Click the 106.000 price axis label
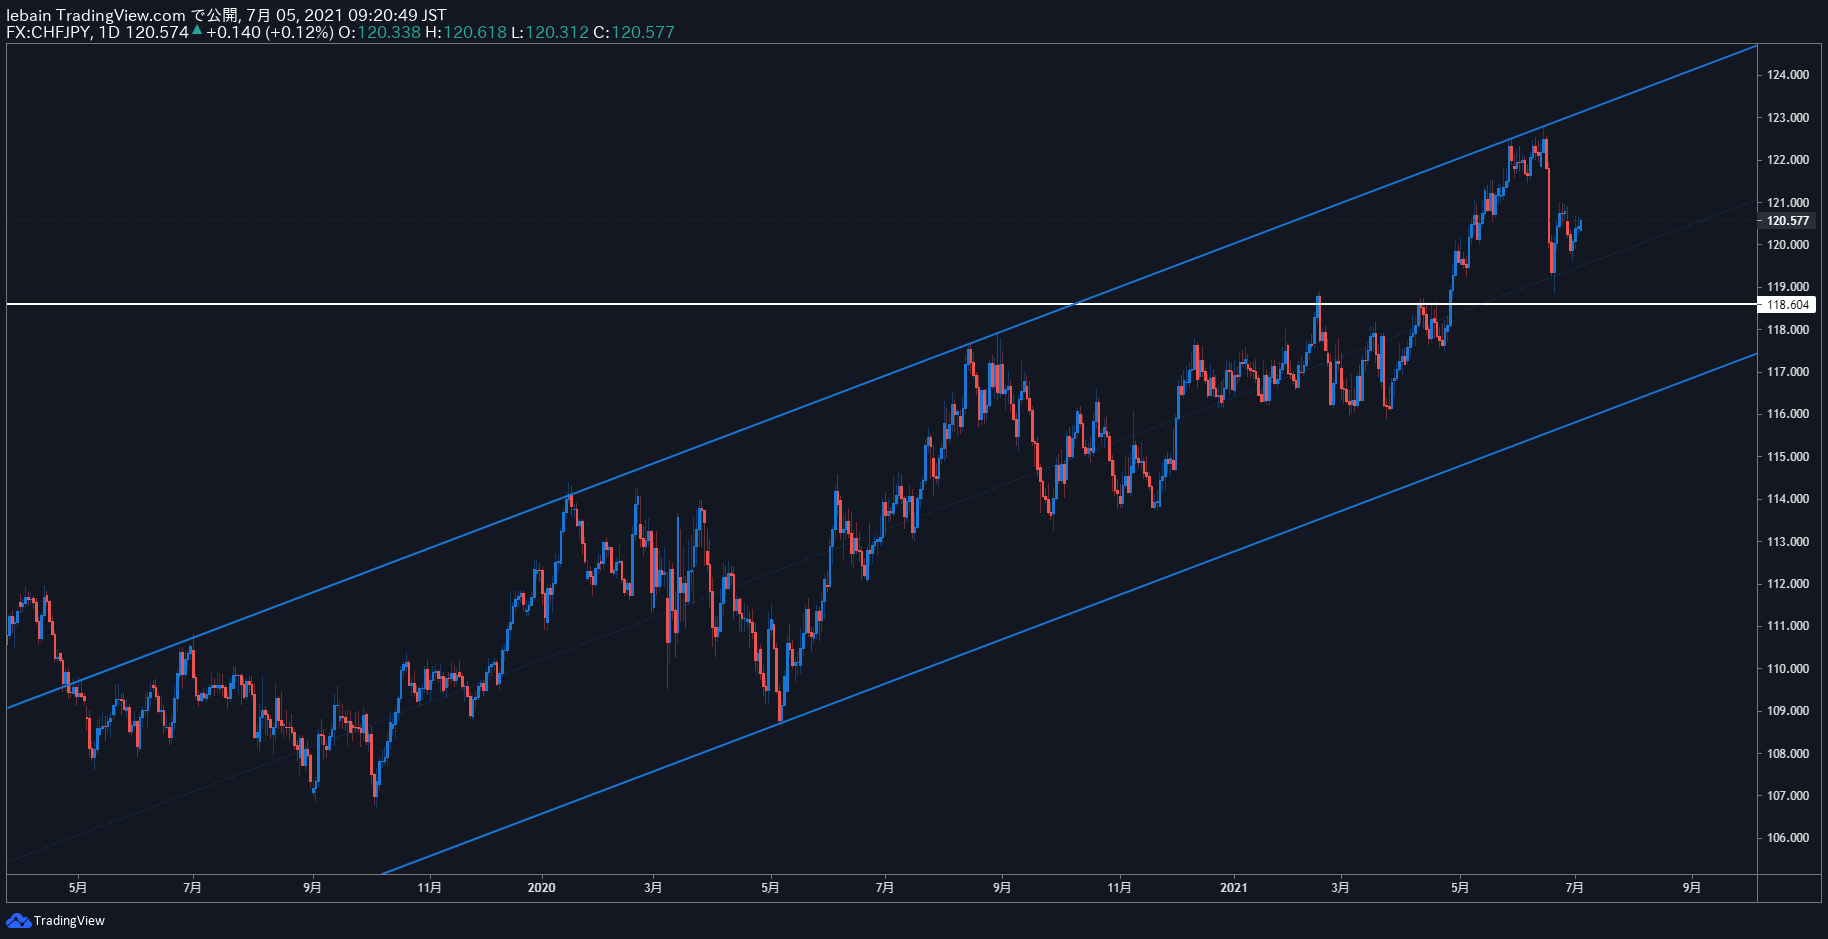1828x939 pixels. tap(1788, 838)
